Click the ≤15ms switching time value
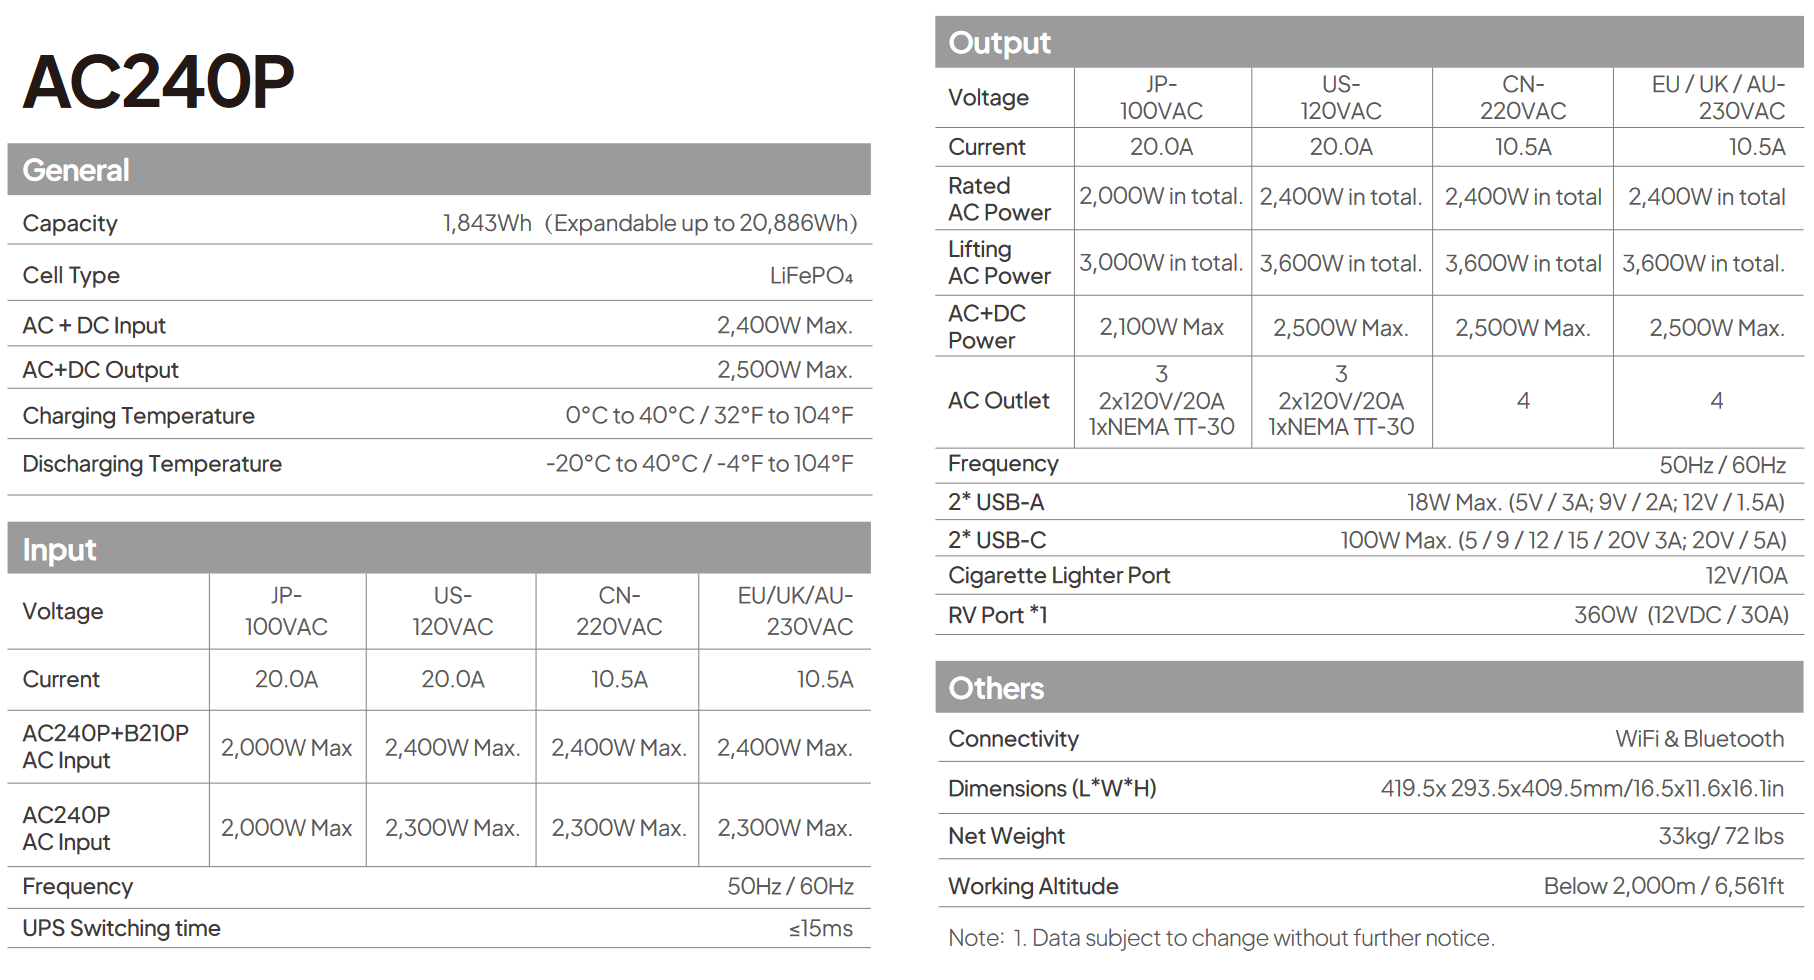The width and height of the screenshot is (1814, 980). 821,928
